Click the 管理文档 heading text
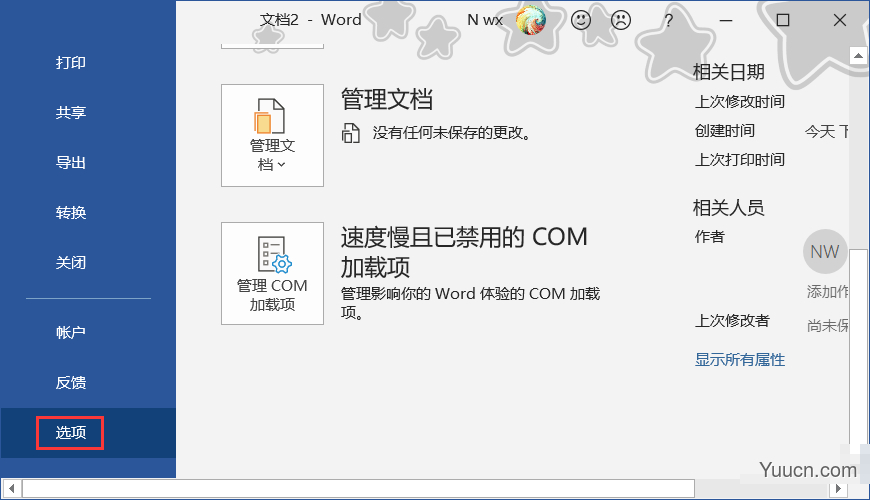Viewport: 870px width, 500px height. coord(387,99)
